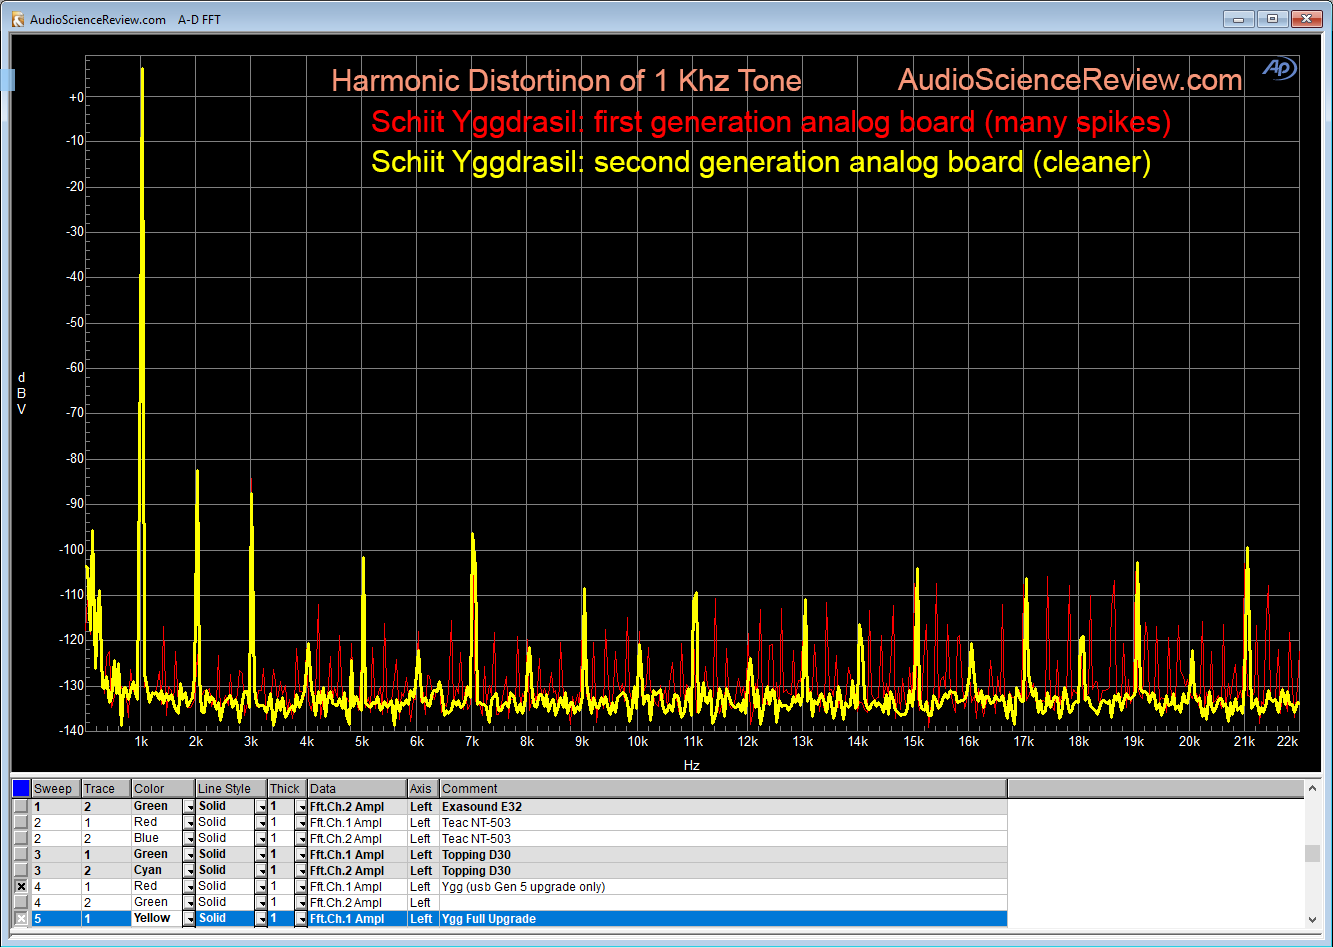Maximize the A-D FFT window
This screenshot has width=1333, height=948.
click(1272, 18)
